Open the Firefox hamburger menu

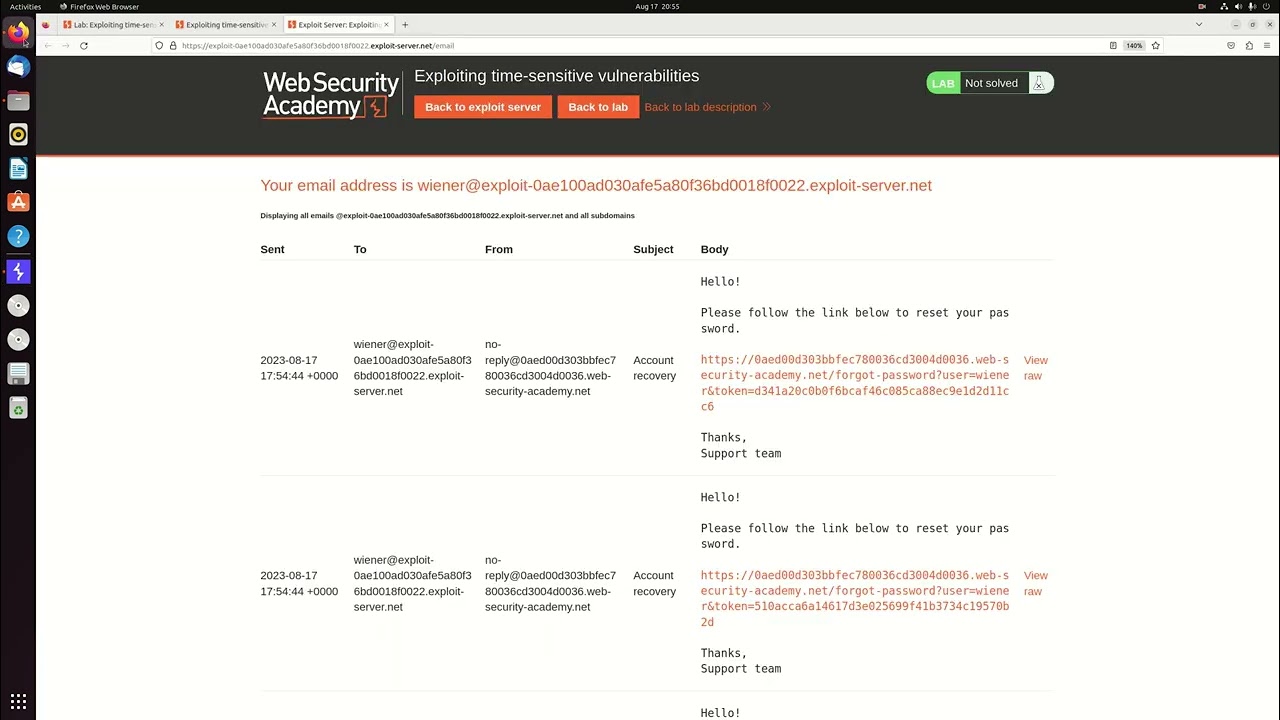[x=1268, y=45]
